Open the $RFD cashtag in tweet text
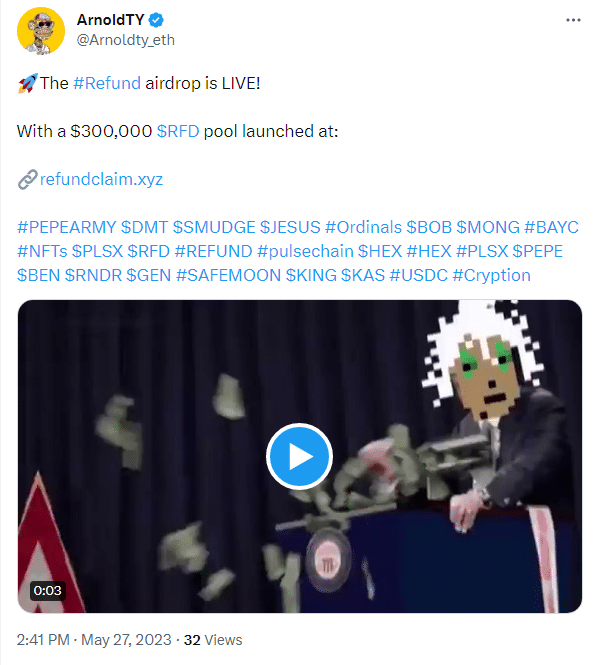This screenshot has height=665, width=593. tap(178, 131)
